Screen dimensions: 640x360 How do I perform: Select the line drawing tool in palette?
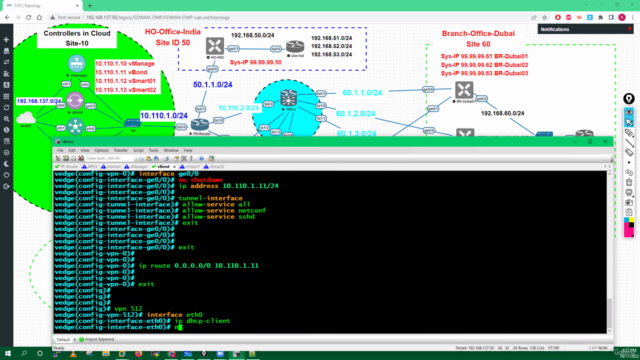(629, 142)
